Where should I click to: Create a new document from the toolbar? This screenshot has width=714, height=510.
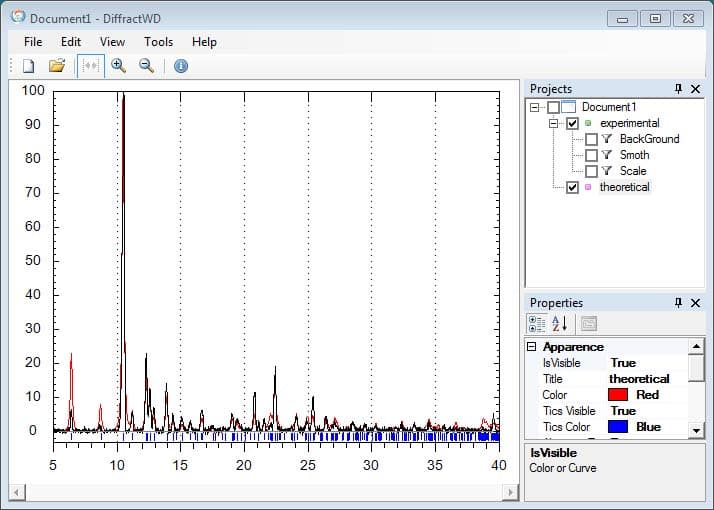(28, 66)
